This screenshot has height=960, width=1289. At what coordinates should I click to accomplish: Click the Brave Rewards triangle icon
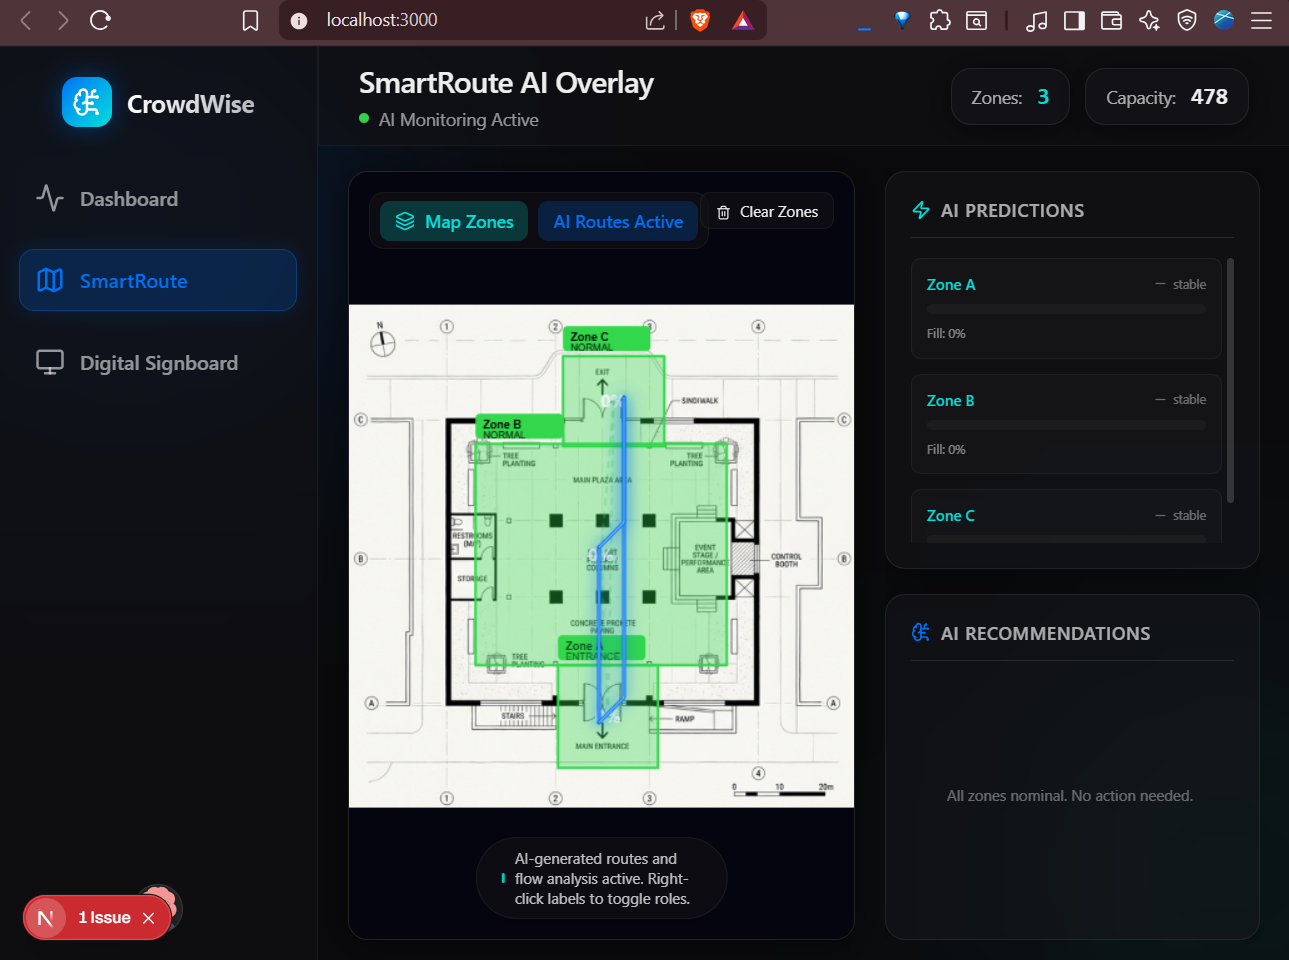point(742,20)
